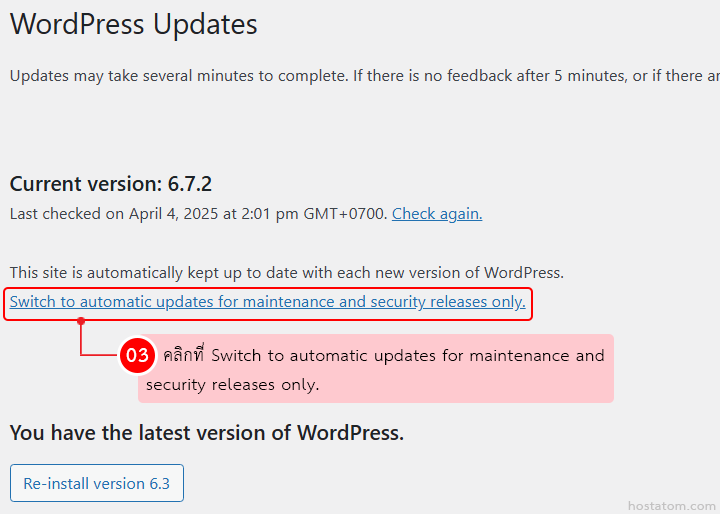Click the red connector dot under the link
Viewport: 720px width, 514px height.
[81, 321]
